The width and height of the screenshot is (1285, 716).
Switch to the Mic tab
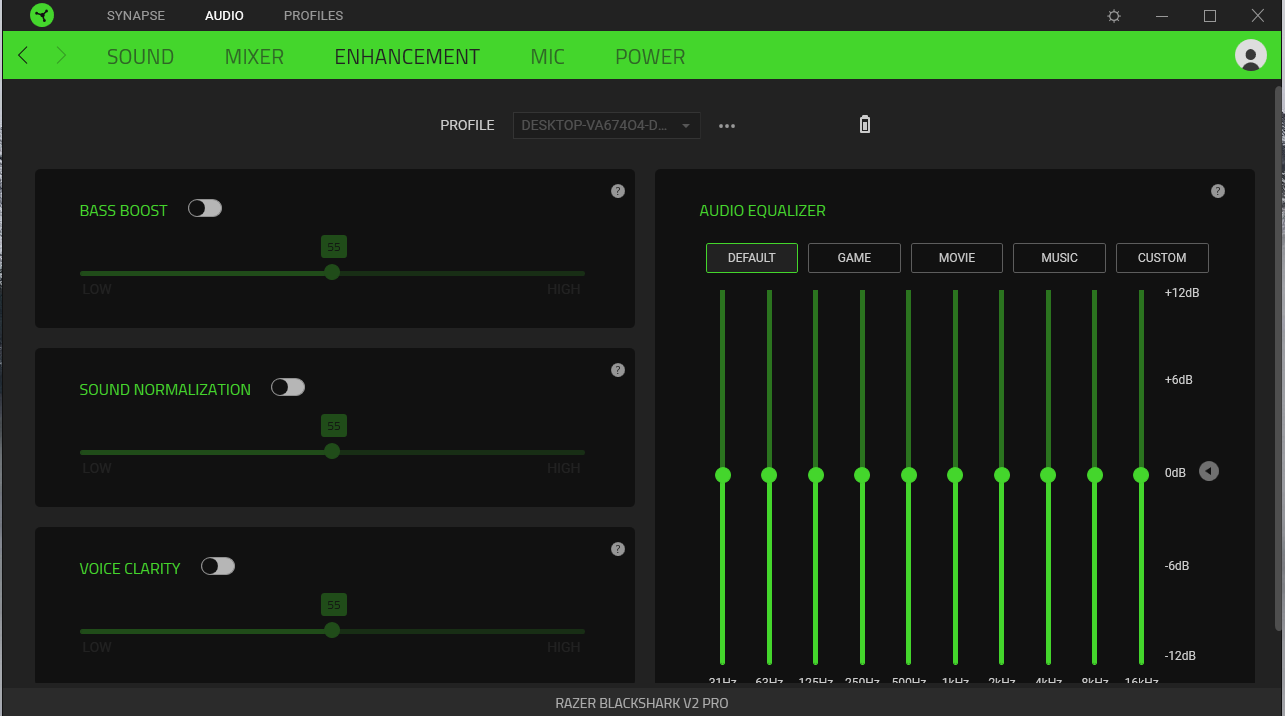click(x=548, y=57)
